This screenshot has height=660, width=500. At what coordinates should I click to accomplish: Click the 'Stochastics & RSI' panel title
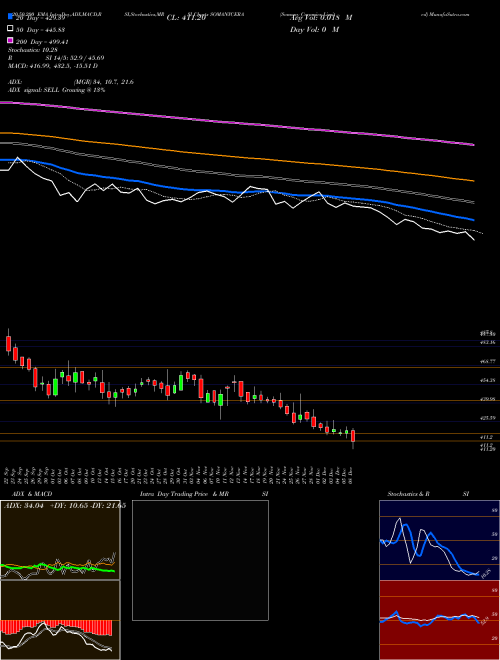[x=428, y=494]
